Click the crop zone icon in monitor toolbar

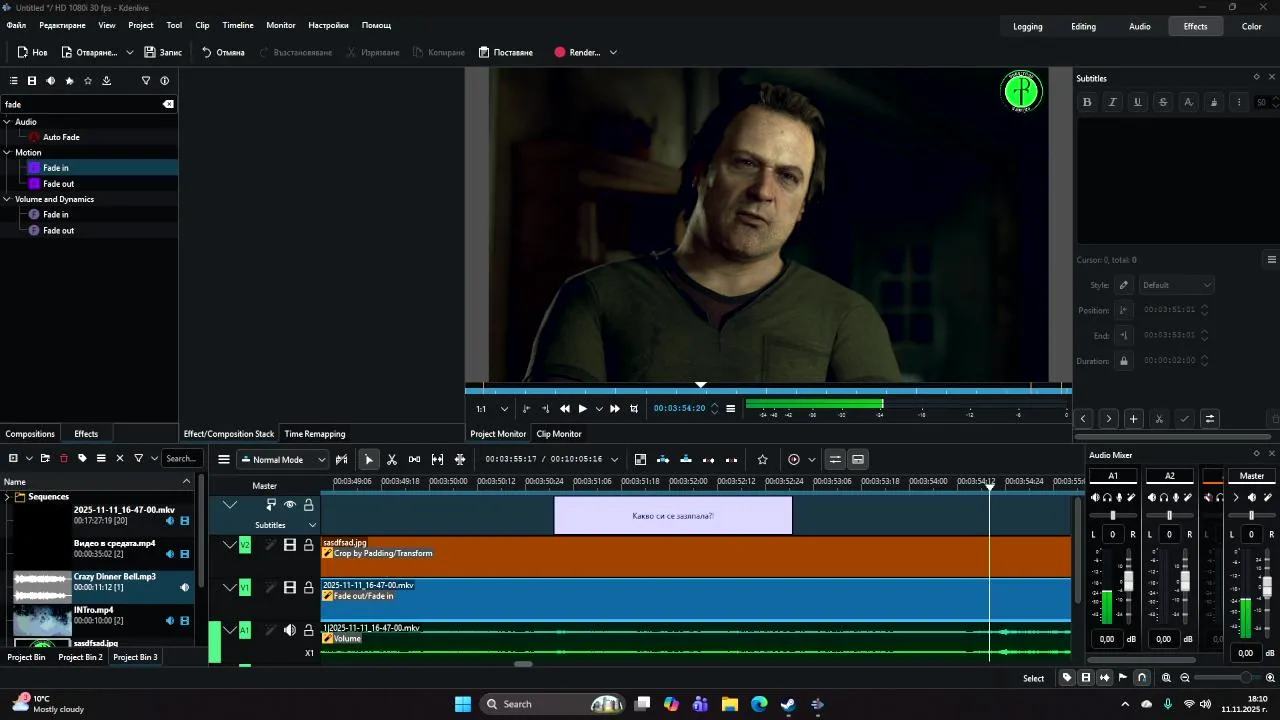pos(634,409)
